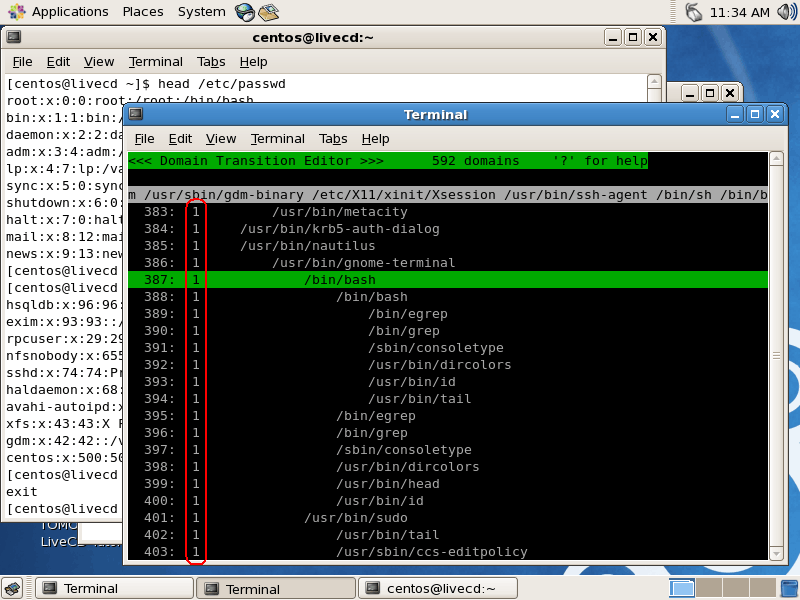
Task: Launch the web browser from the panel
Action: (245, 12)
